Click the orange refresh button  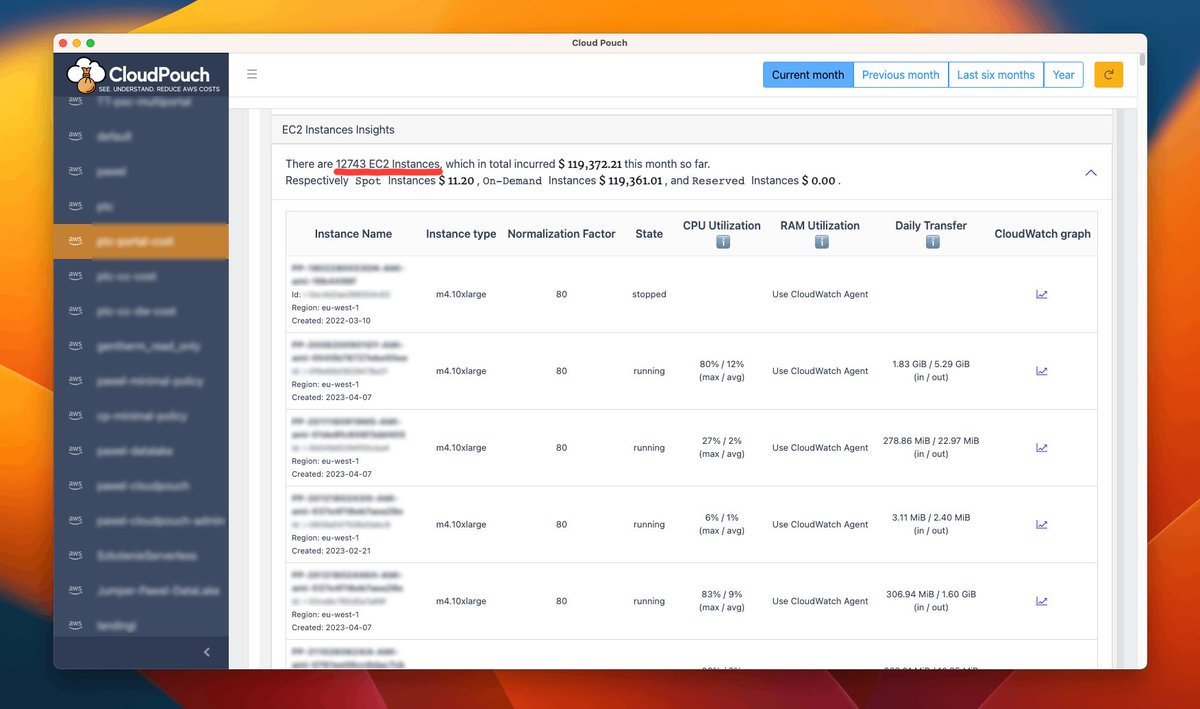point(1108,75)
